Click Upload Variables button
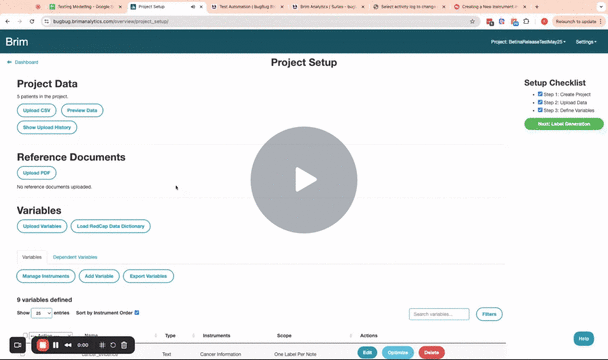This screenshot has height=360, width=608. (x=42, y=226)
